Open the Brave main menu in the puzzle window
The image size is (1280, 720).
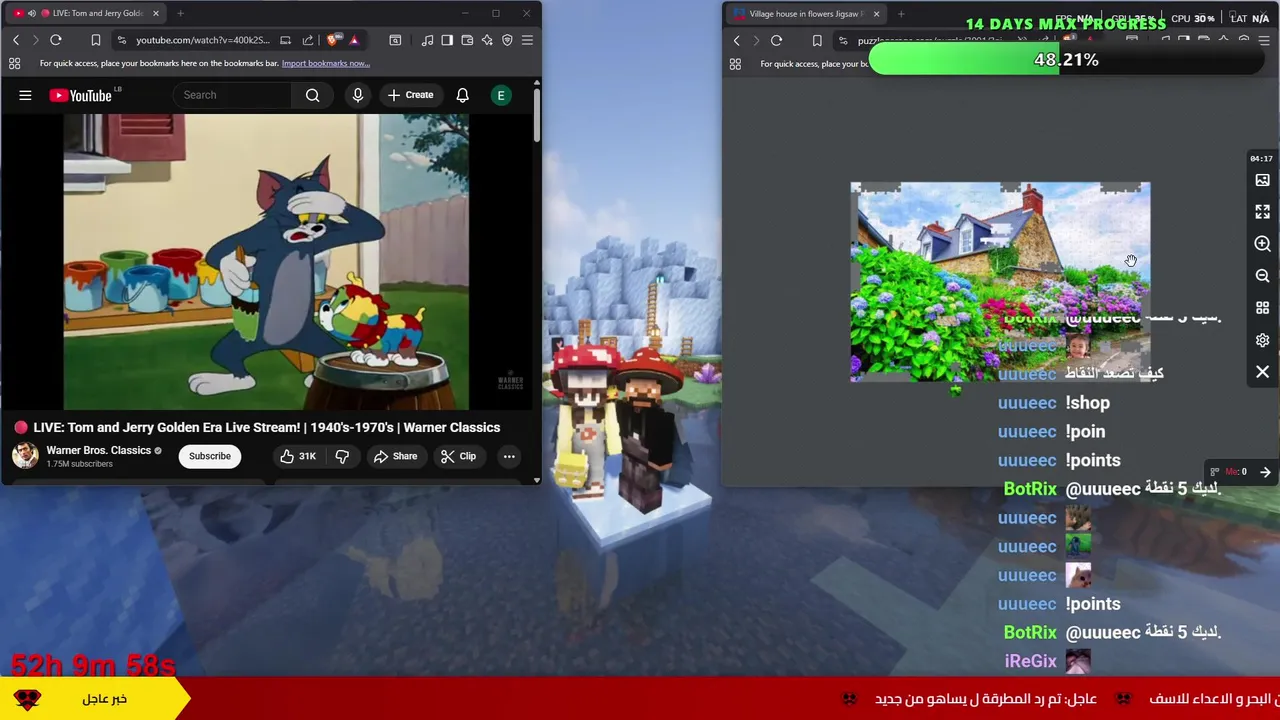(x=1265, y=41)
